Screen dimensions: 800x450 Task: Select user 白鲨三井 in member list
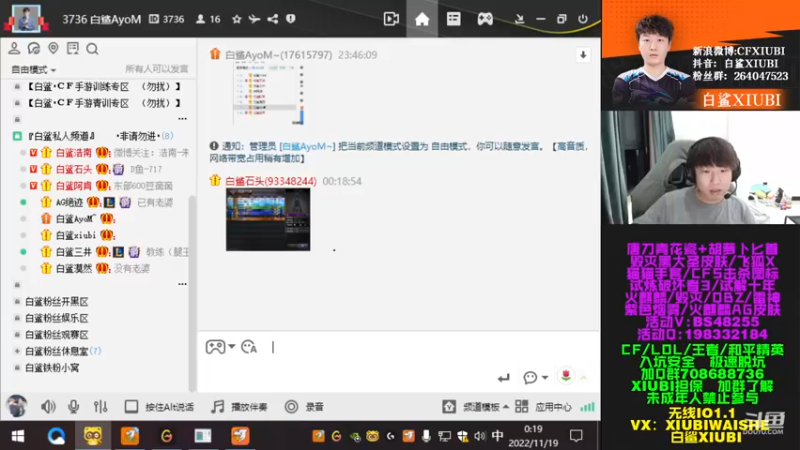74,252
